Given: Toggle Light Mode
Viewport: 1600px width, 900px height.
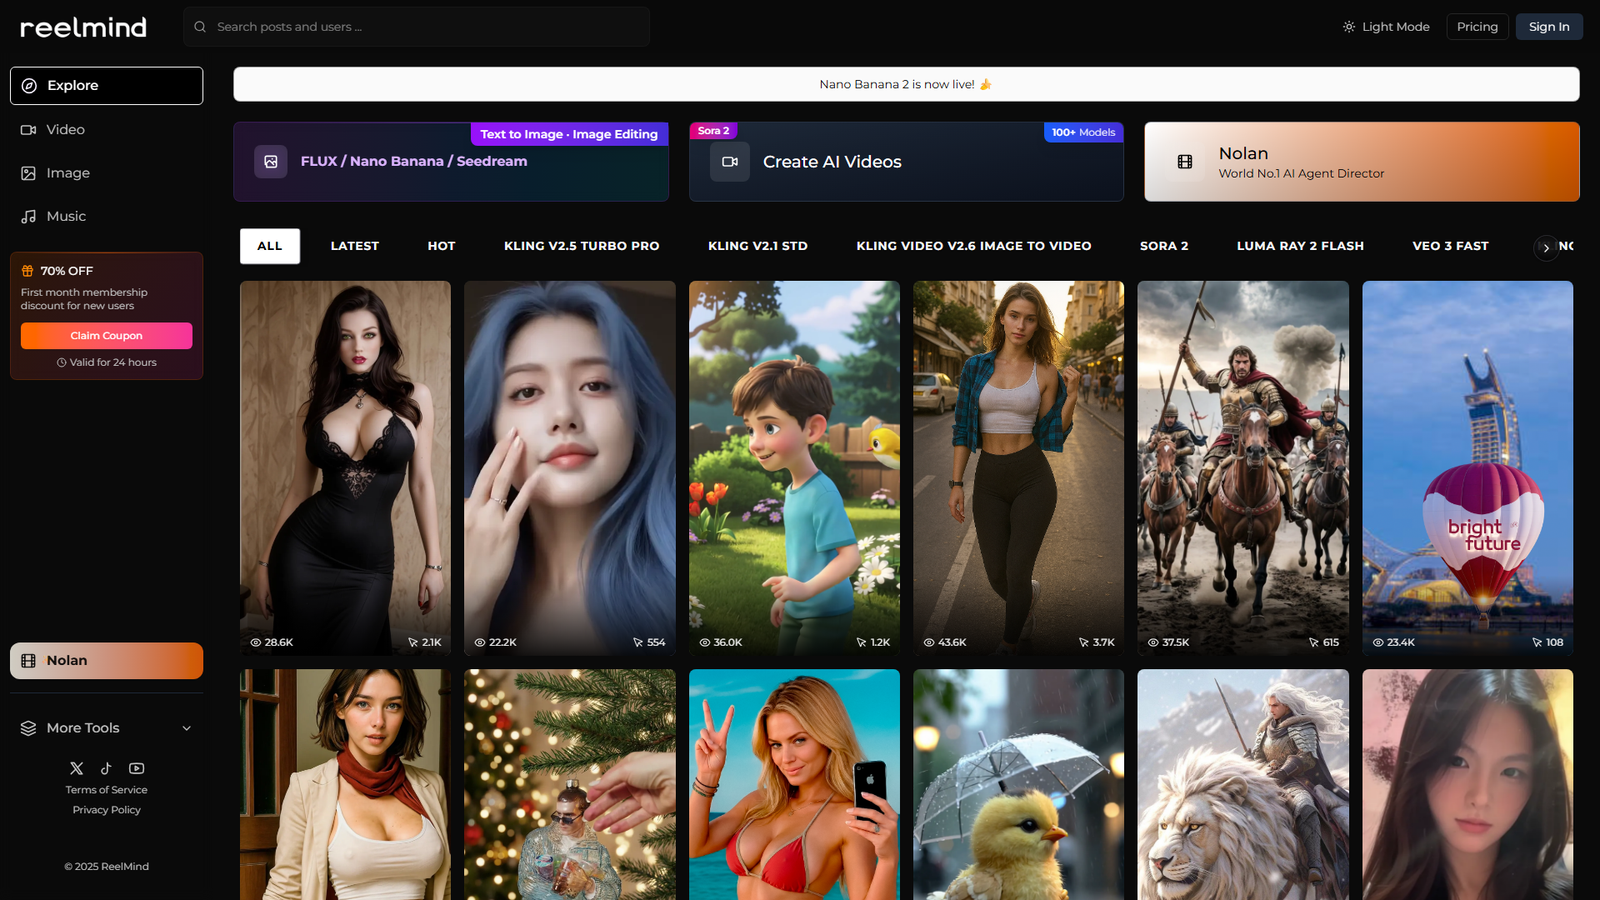Looking at the screenshot, I should coord(1386,27).
